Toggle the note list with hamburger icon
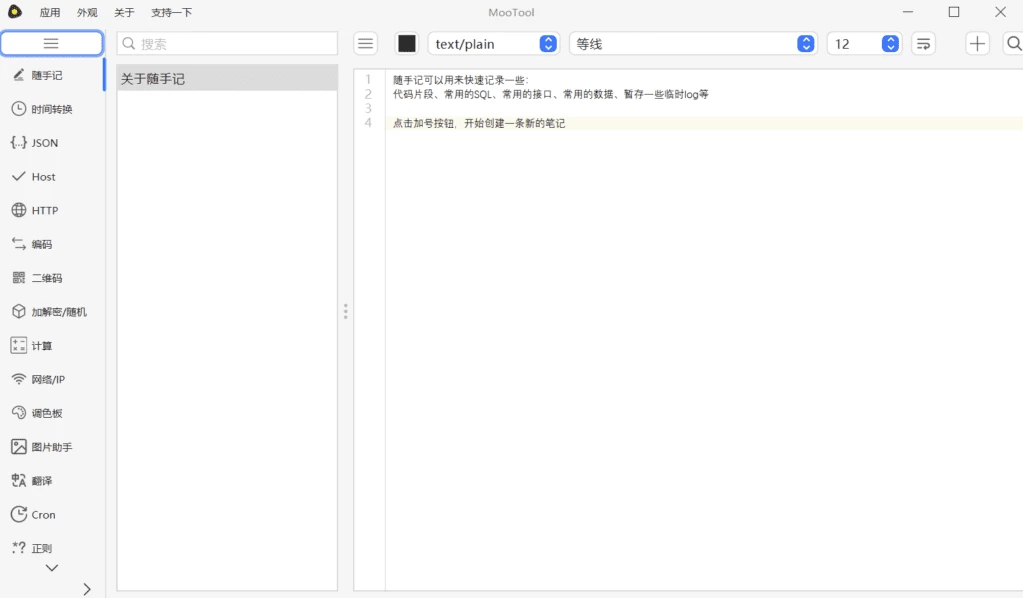 point(366,44)
